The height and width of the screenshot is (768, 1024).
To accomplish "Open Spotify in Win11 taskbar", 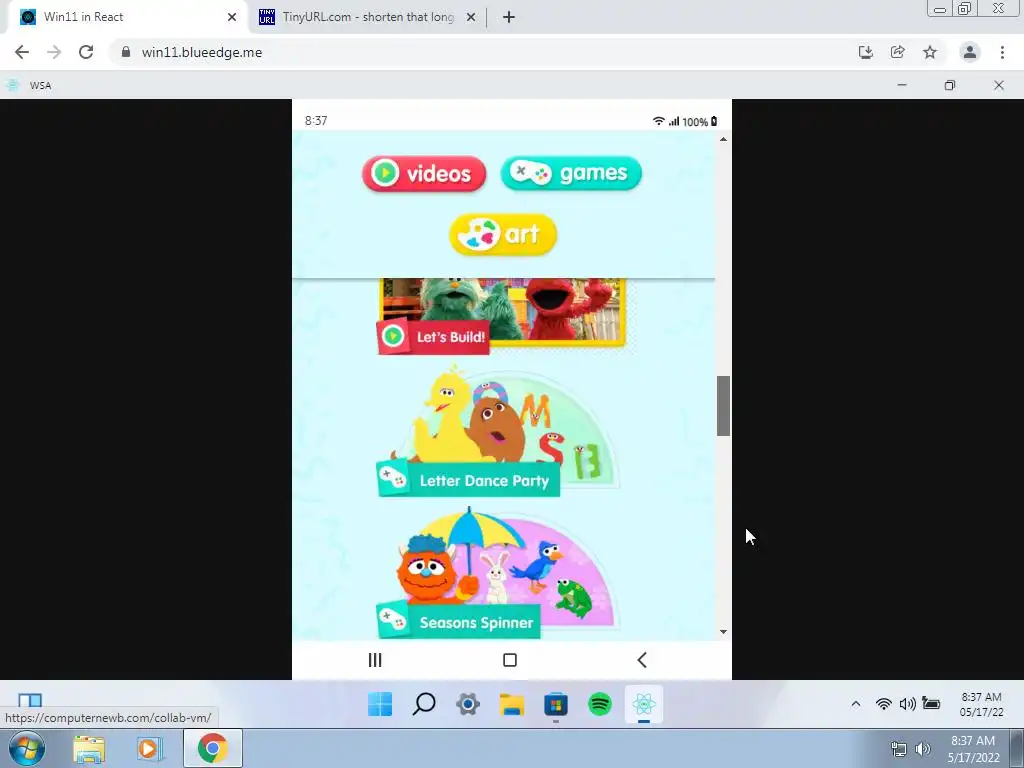I will [600, 704].
